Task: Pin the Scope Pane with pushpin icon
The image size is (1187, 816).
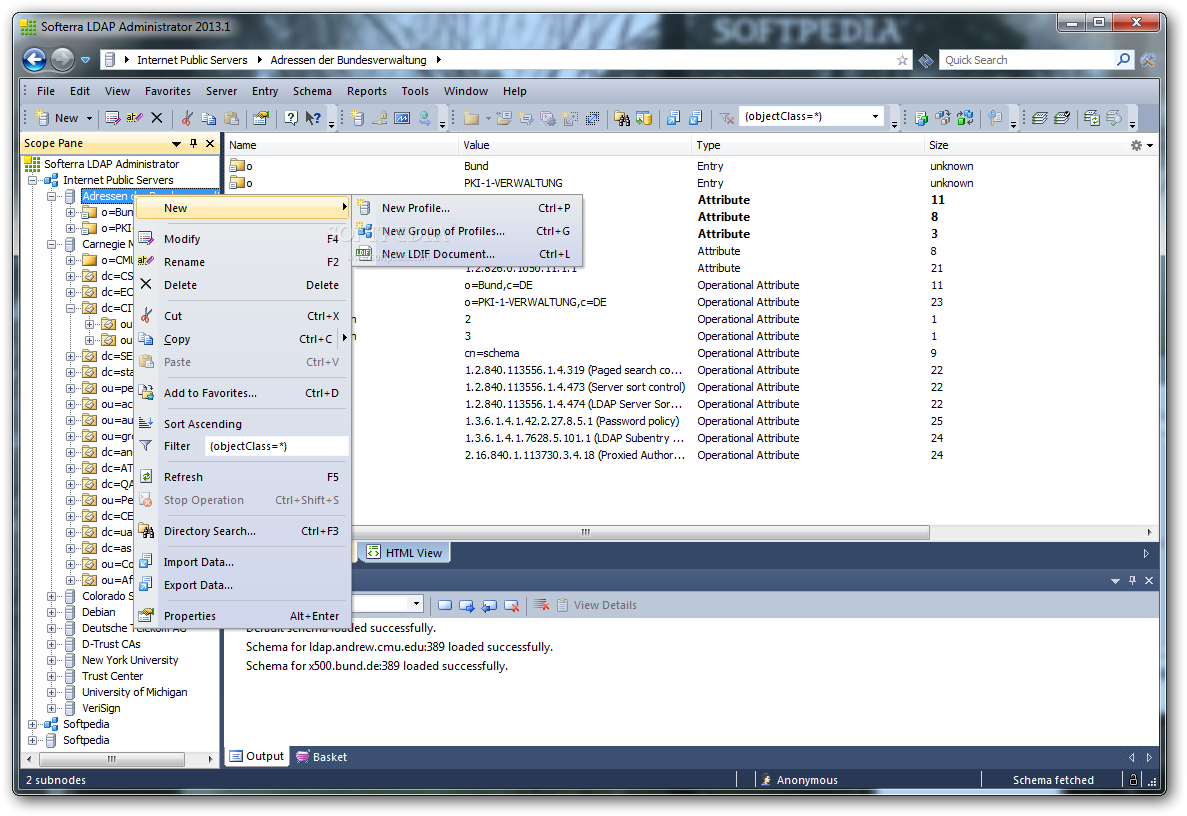Action: 194,143
